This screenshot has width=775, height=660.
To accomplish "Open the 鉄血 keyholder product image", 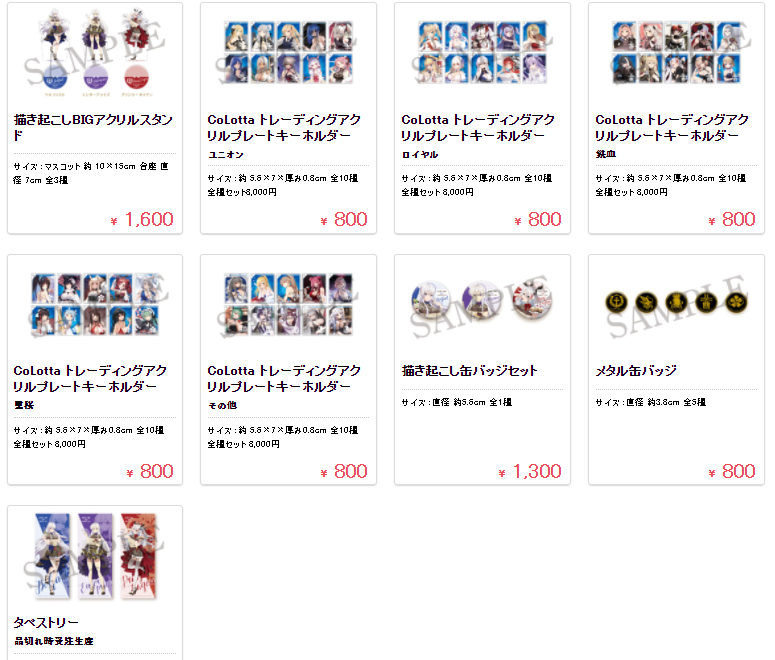I will (x=677, y=52).
